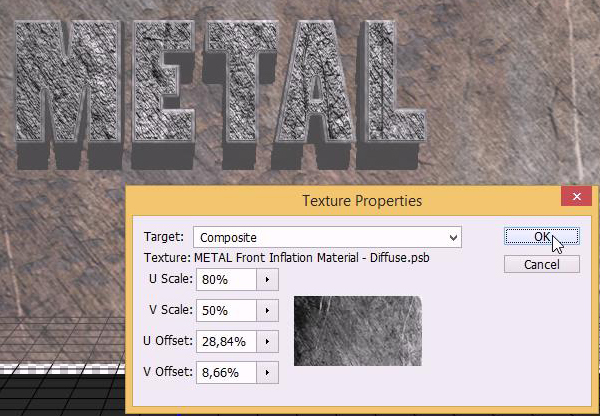Screen dimensions: 600x416
Task: Select the 3D letter T on canvas
Action: (x=222, y=85)
